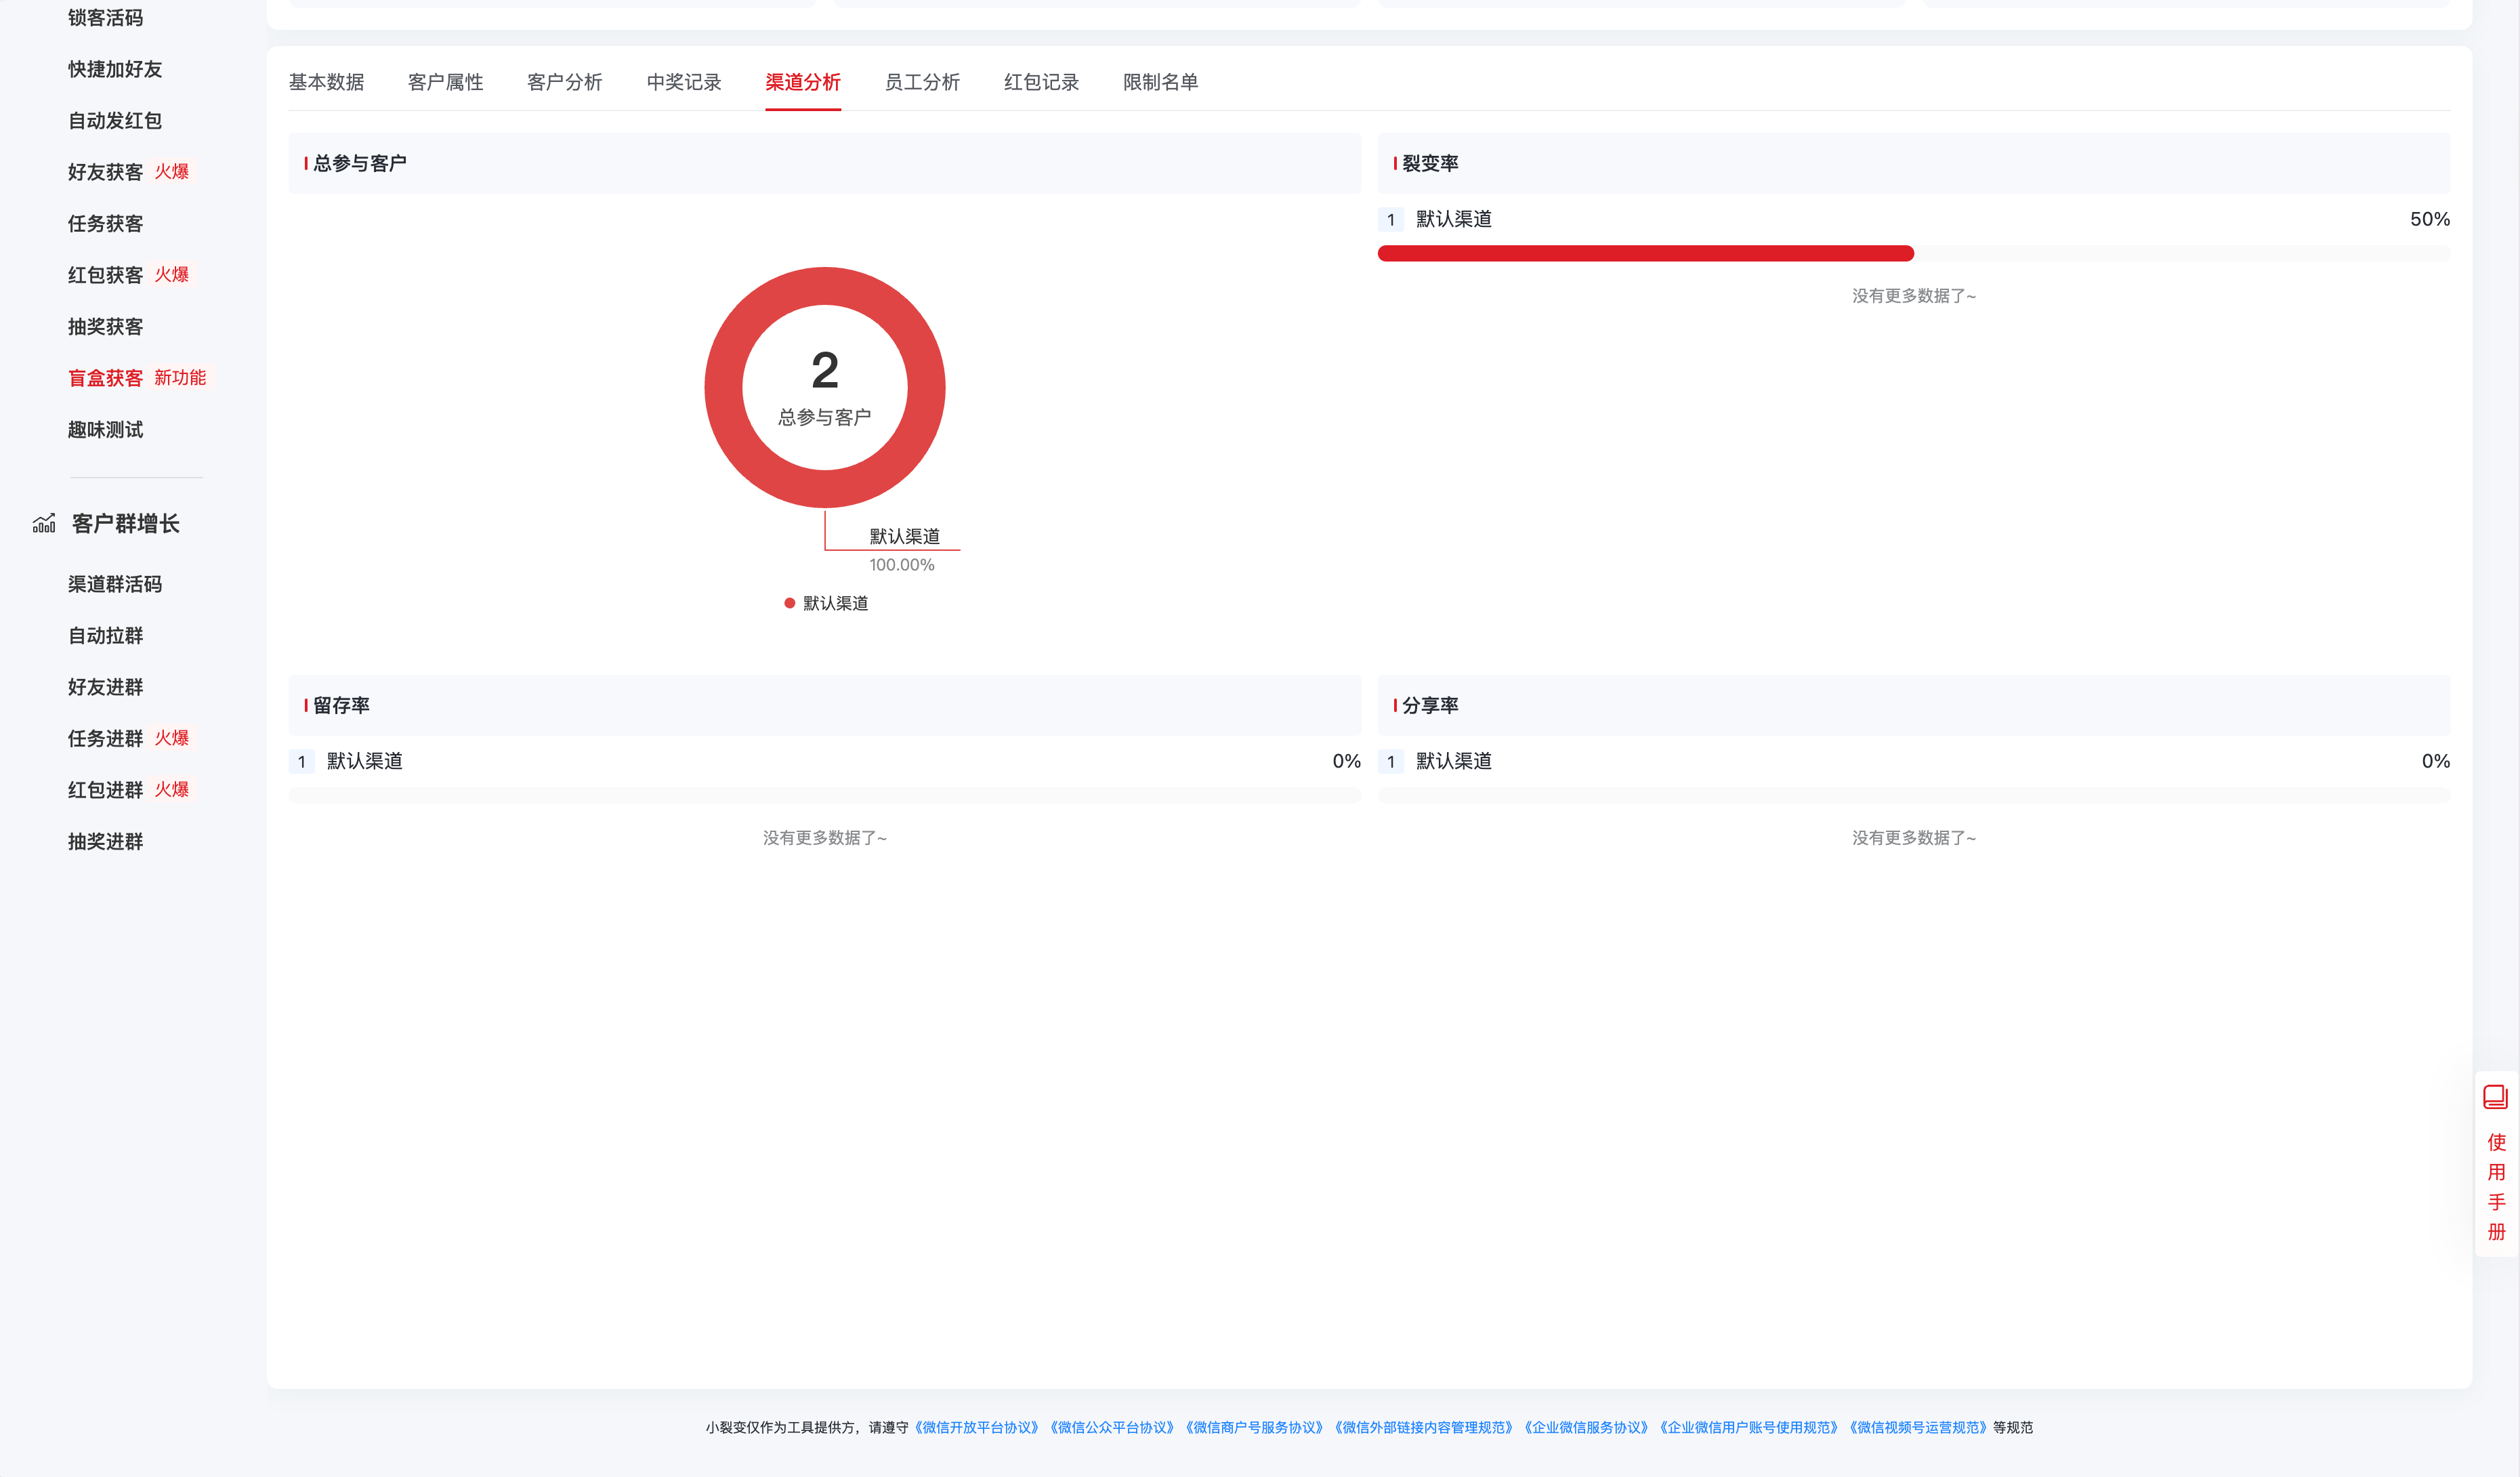
Task: Open 自动发红包 sidebar item
Action: (114, 121)
